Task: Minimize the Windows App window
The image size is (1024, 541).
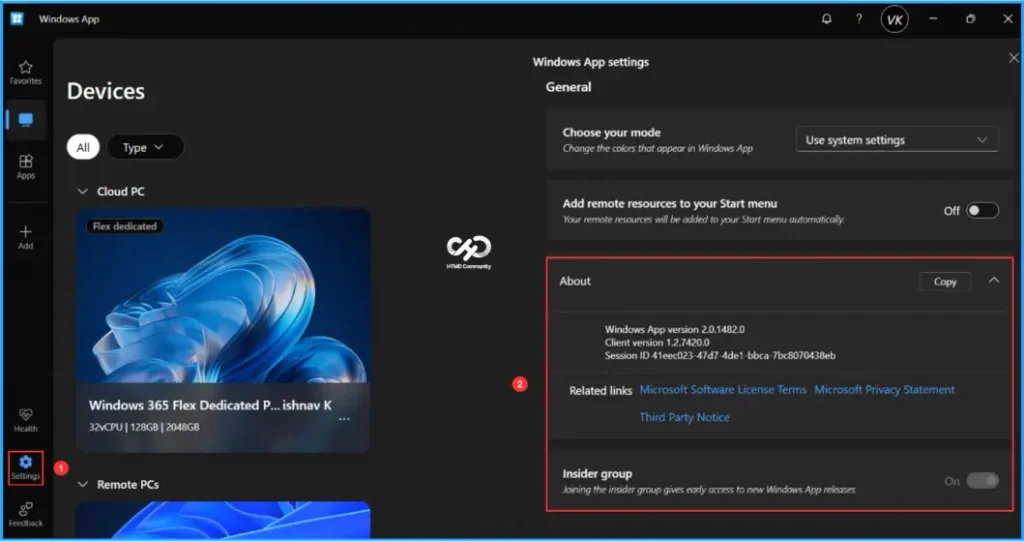Action: pyautogui.click(x=933, y=19)
